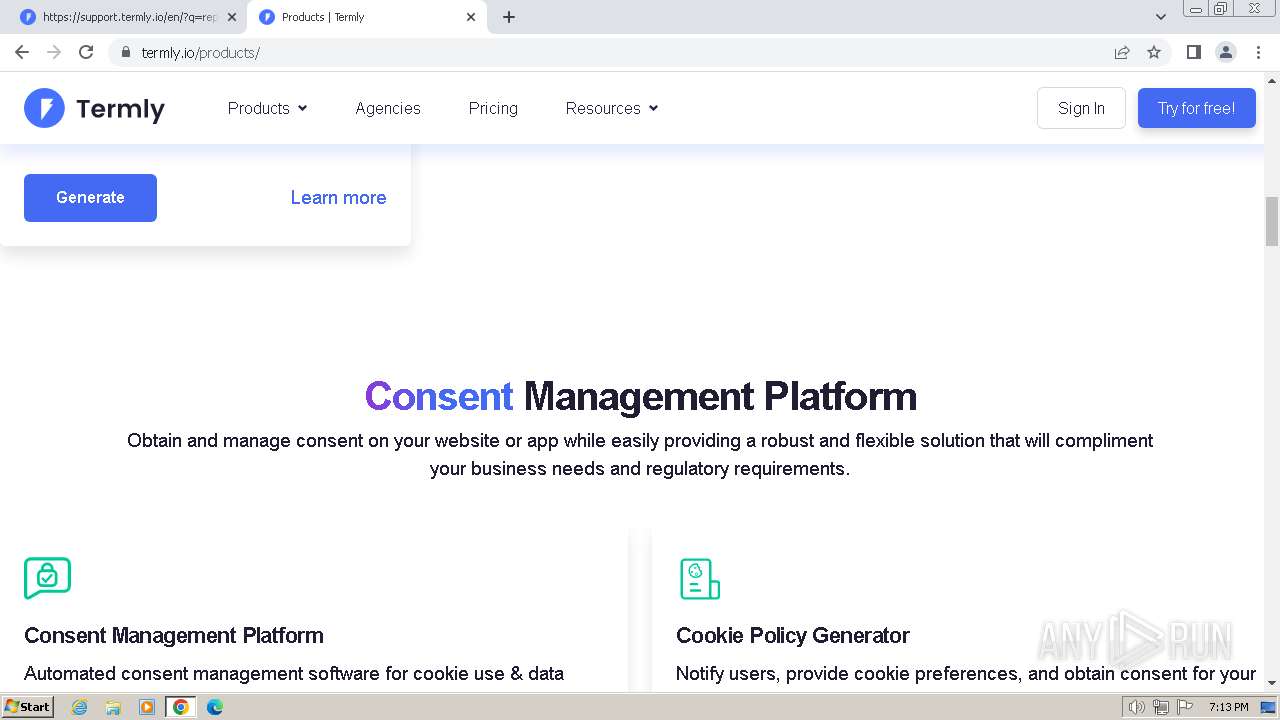Open File Explorer from taskbar

(x=113, y=707)
